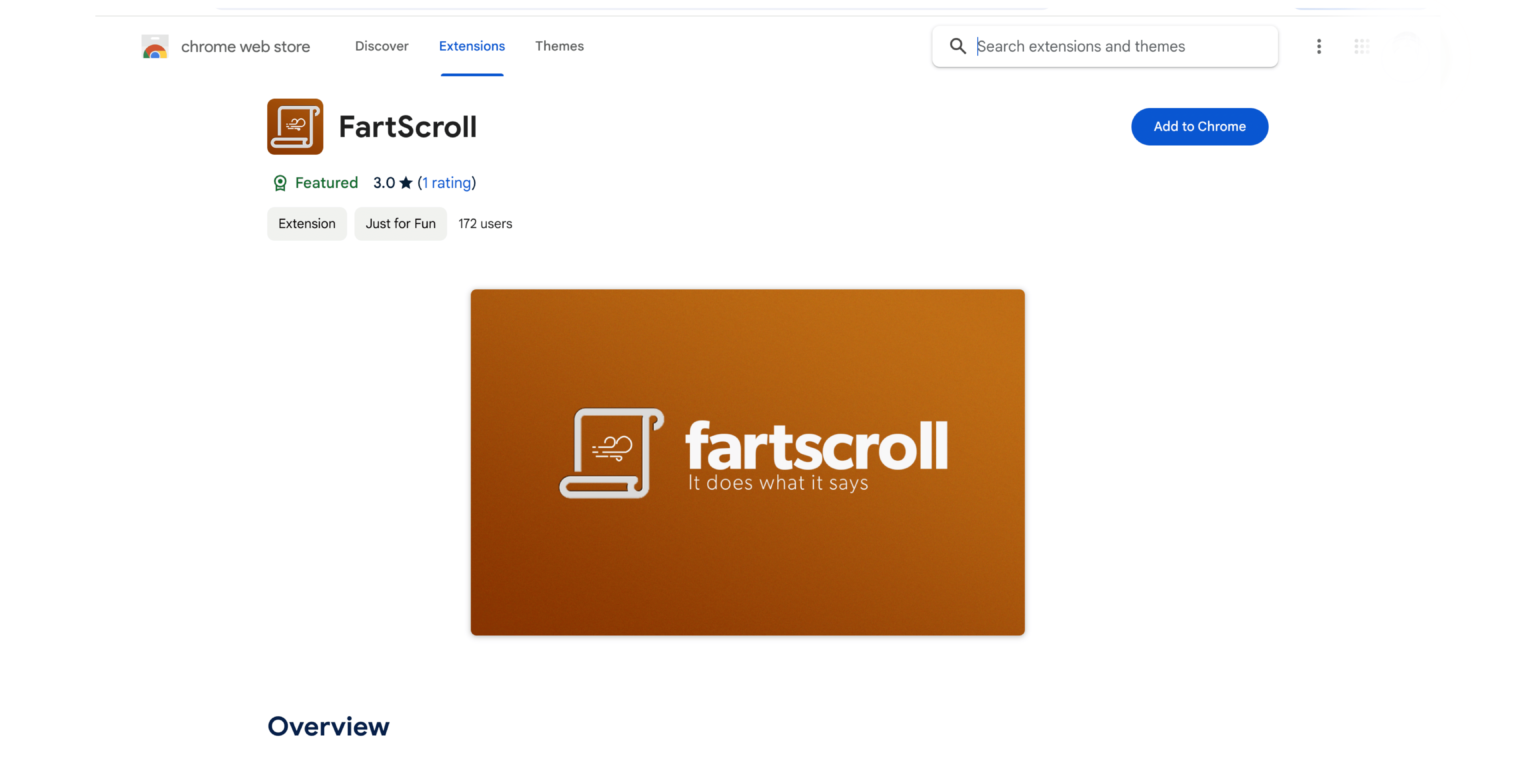The width and height of the screenshot is (1536, 768).
Task: Click the account profile avatar
Action: click(1407, 46)
